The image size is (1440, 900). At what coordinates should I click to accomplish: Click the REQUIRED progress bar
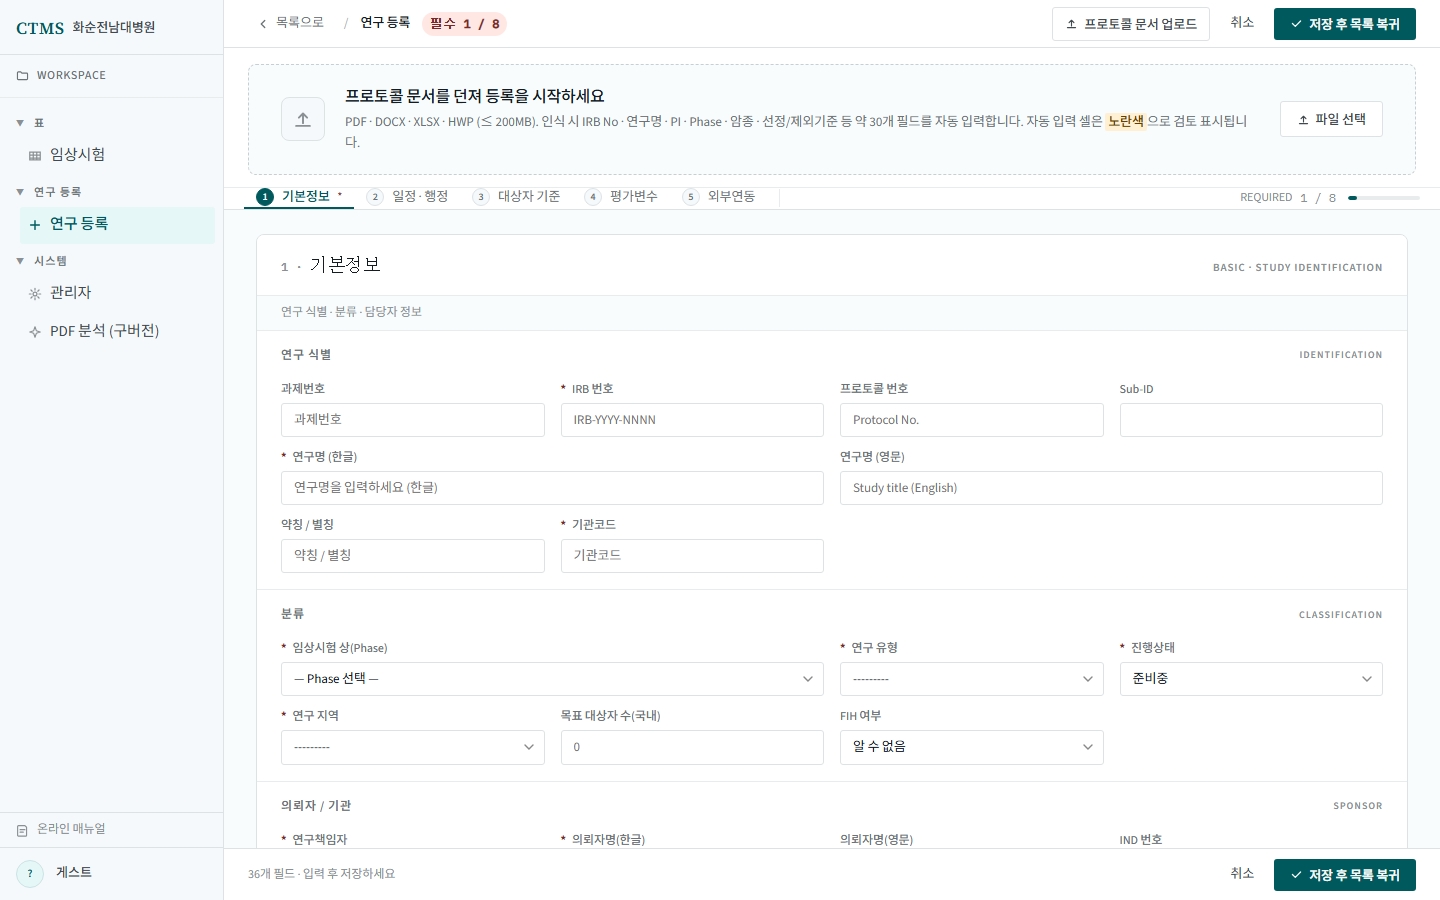point(1383,198)
